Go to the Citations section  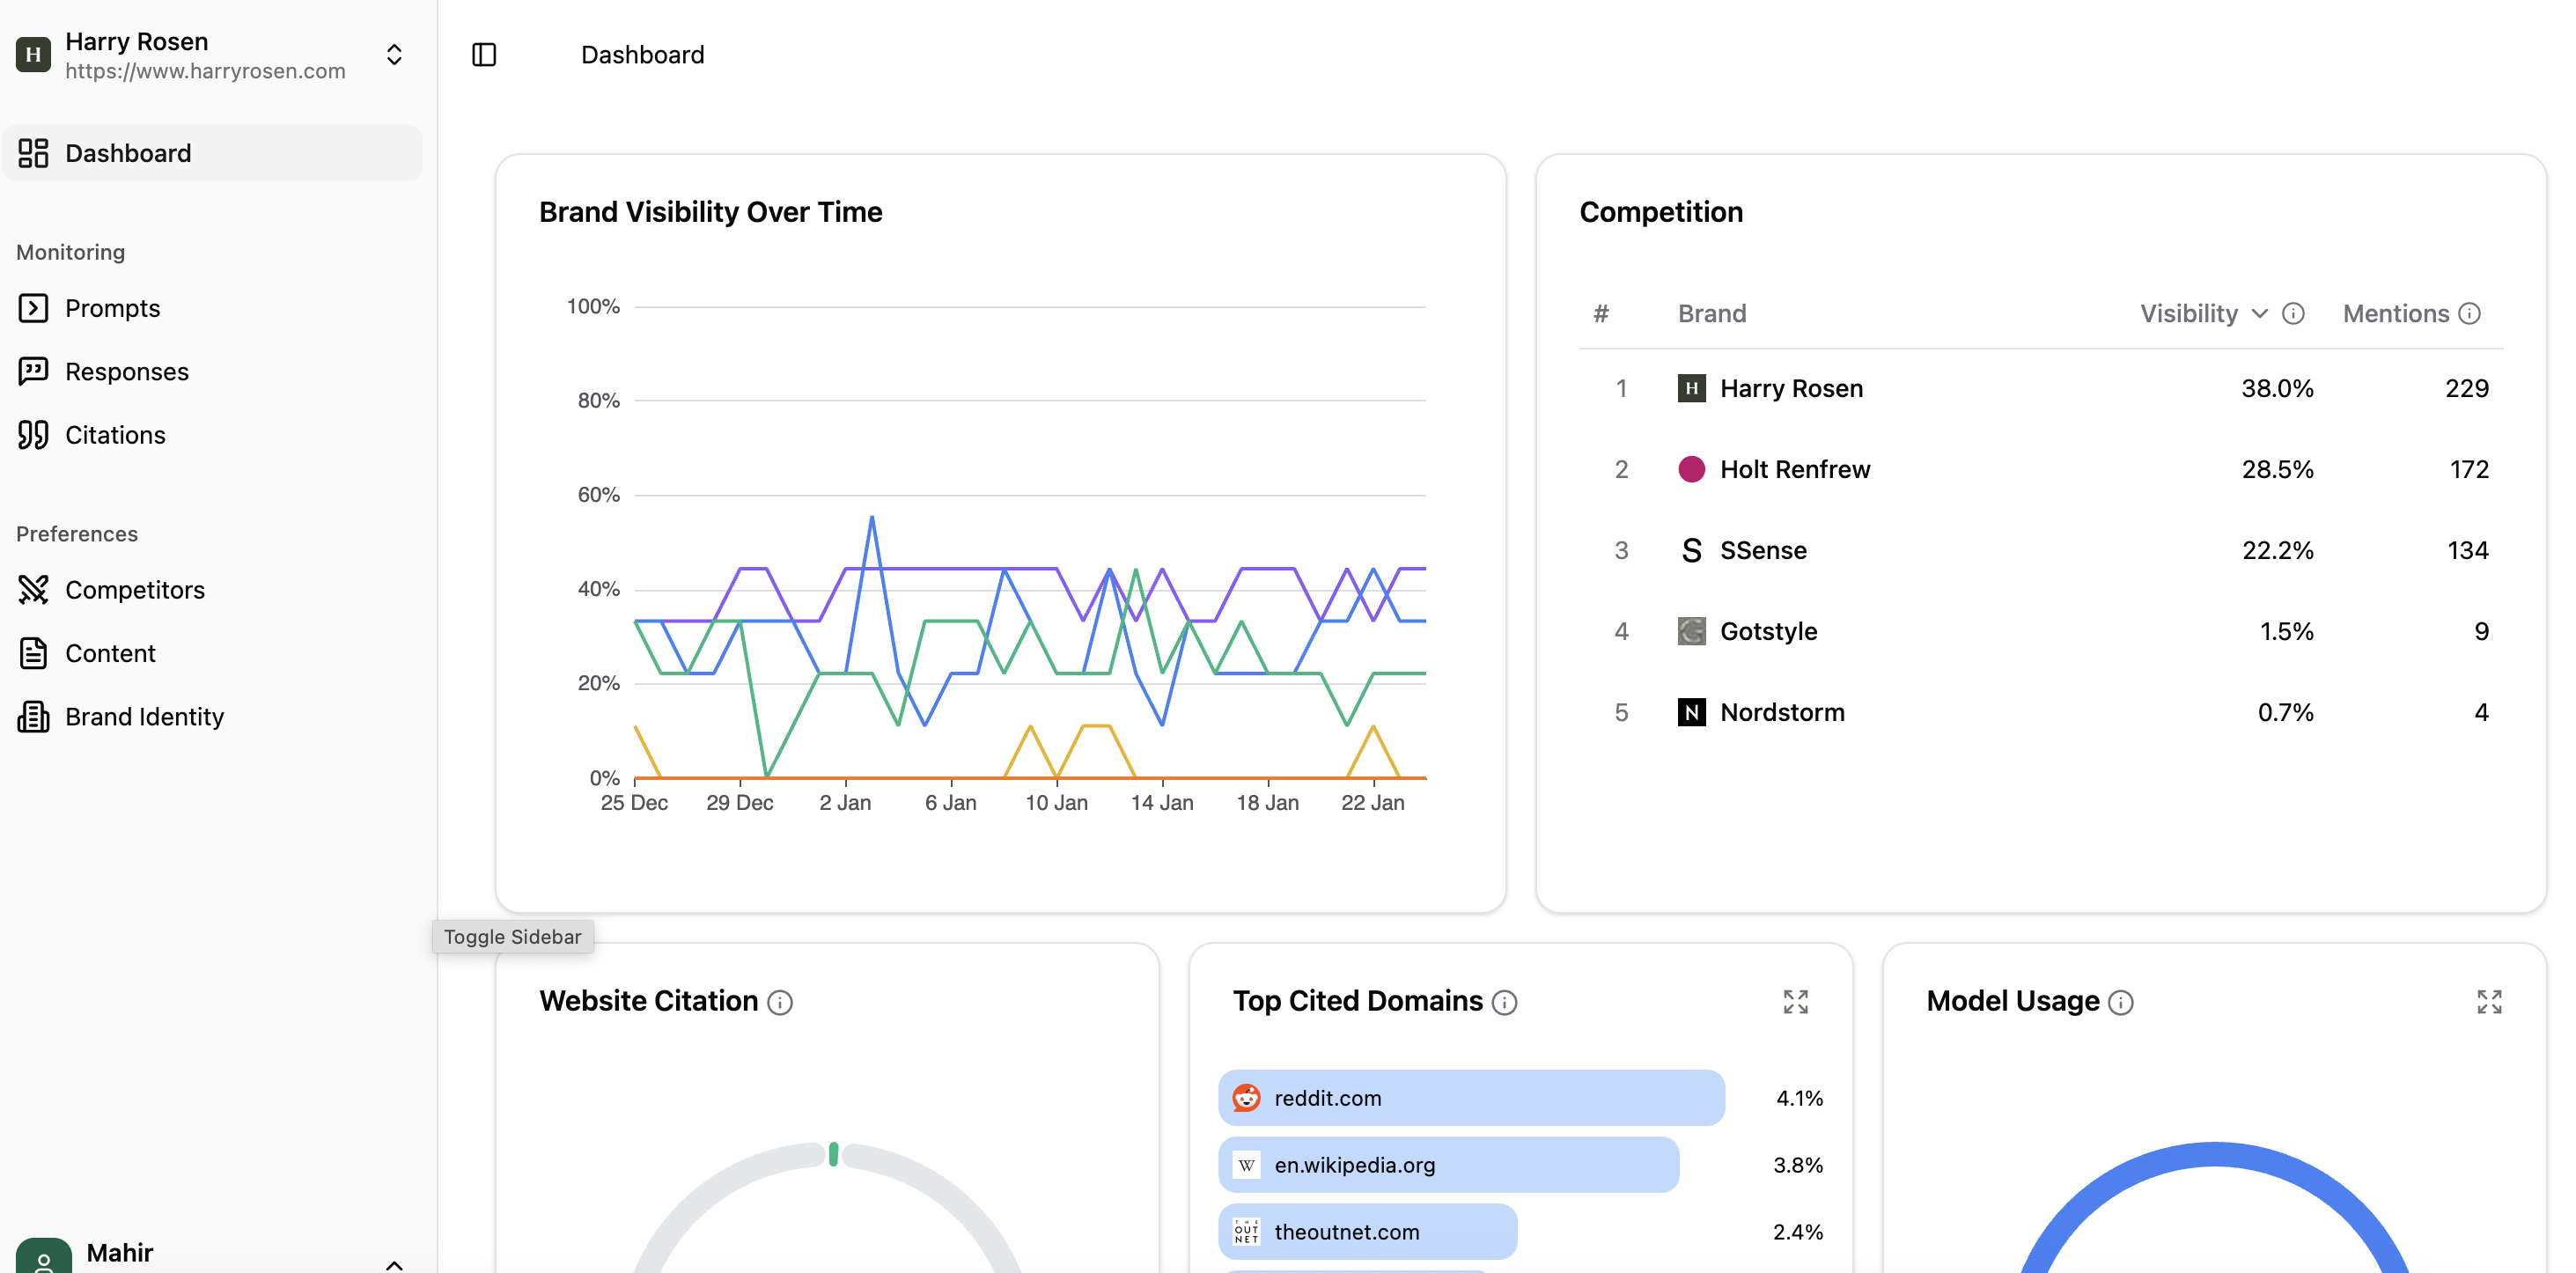115,435
